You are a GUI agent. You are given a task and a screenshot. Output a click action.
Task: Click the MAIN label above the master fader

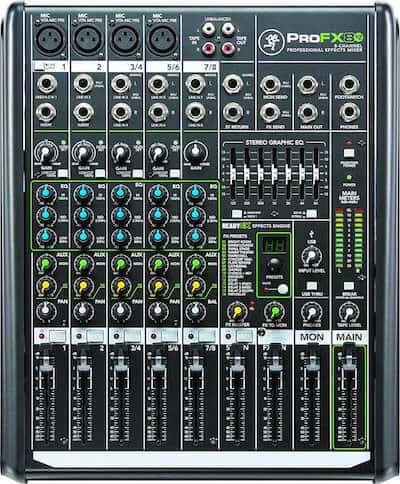(349, 337)
